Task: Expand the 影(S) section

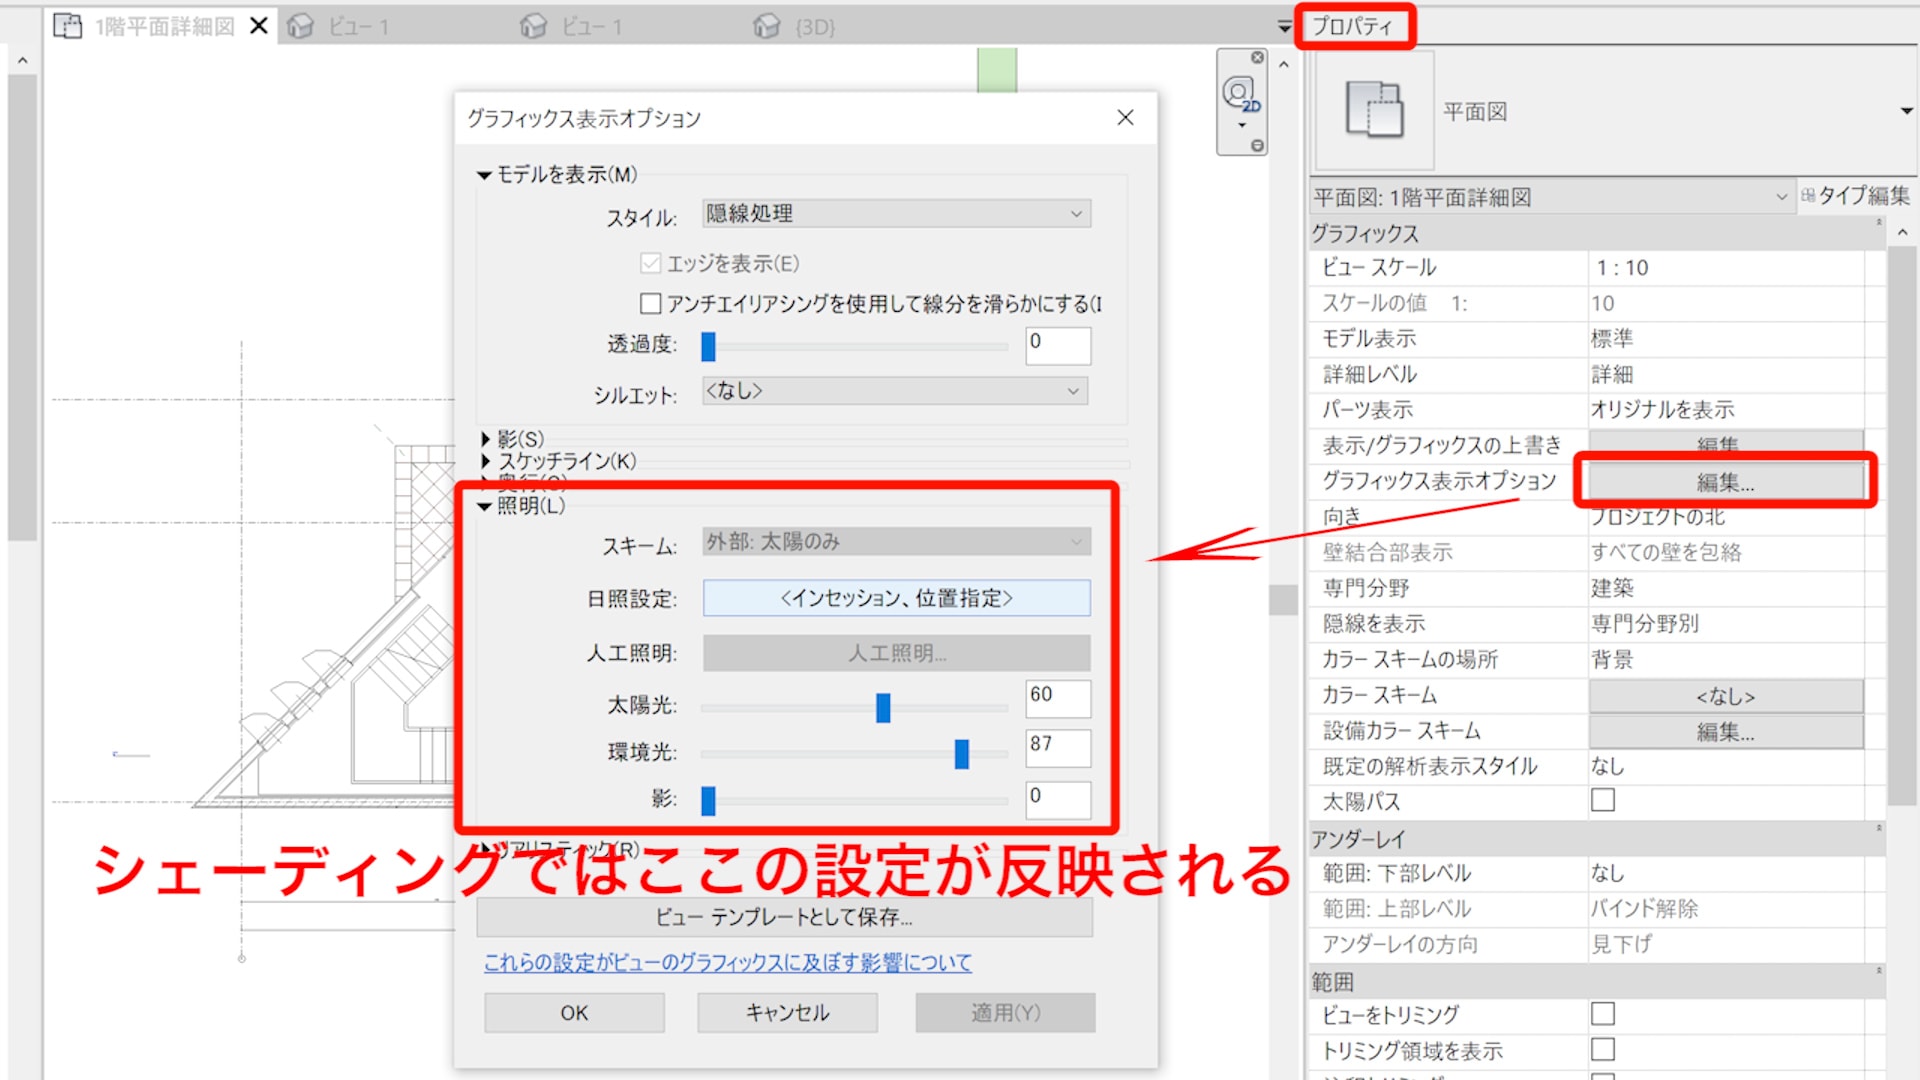Action: point(486,439)
